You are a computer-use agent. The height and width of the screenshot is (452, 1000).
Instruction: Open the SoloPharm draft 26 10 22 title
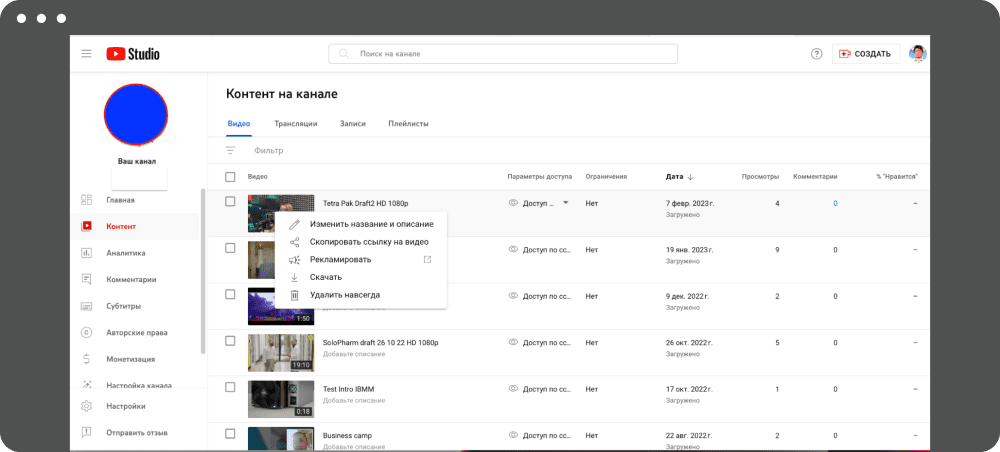coord(380,342)
